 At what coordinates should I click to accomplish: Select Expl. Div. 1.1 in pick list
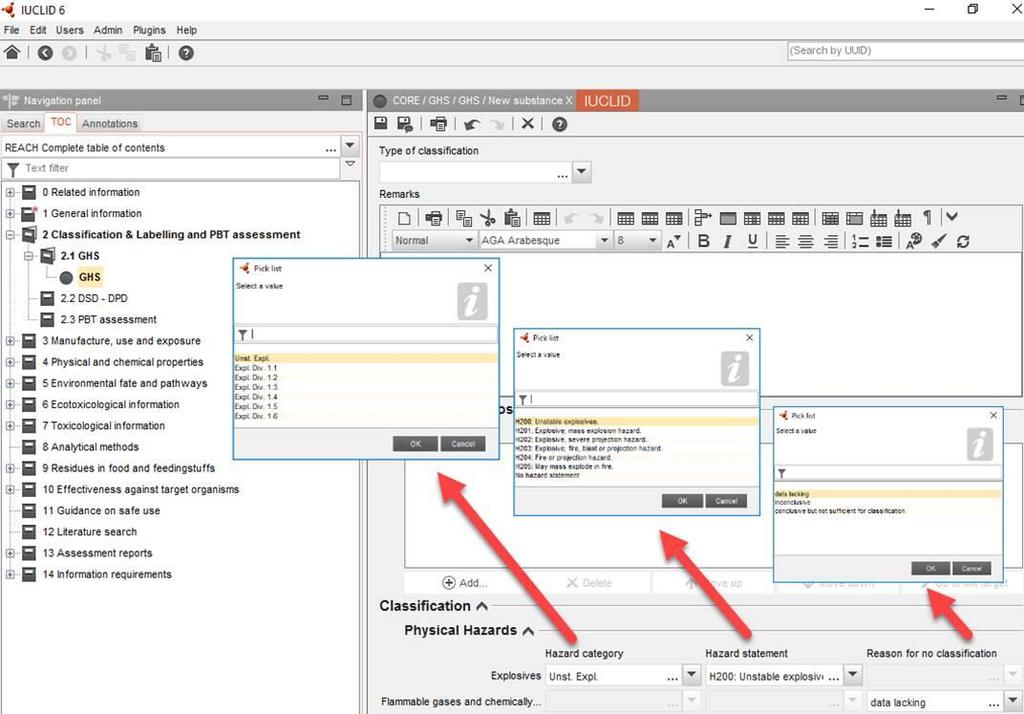click(x=366, y=368)
